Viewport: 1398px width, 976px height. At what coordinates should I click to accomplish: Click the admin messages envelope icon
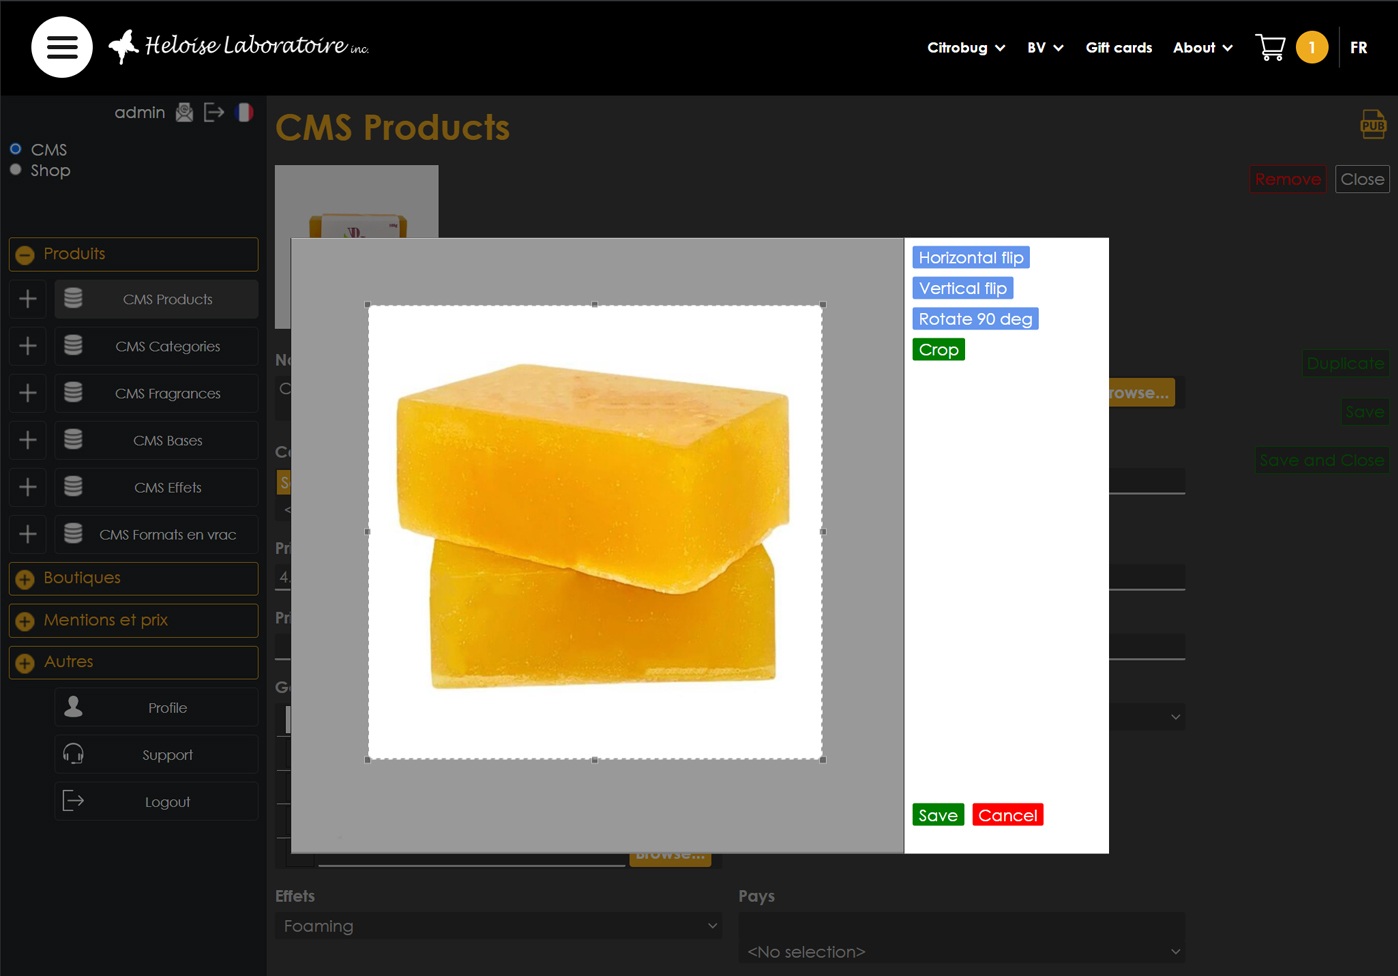click(x=184, y=112)
